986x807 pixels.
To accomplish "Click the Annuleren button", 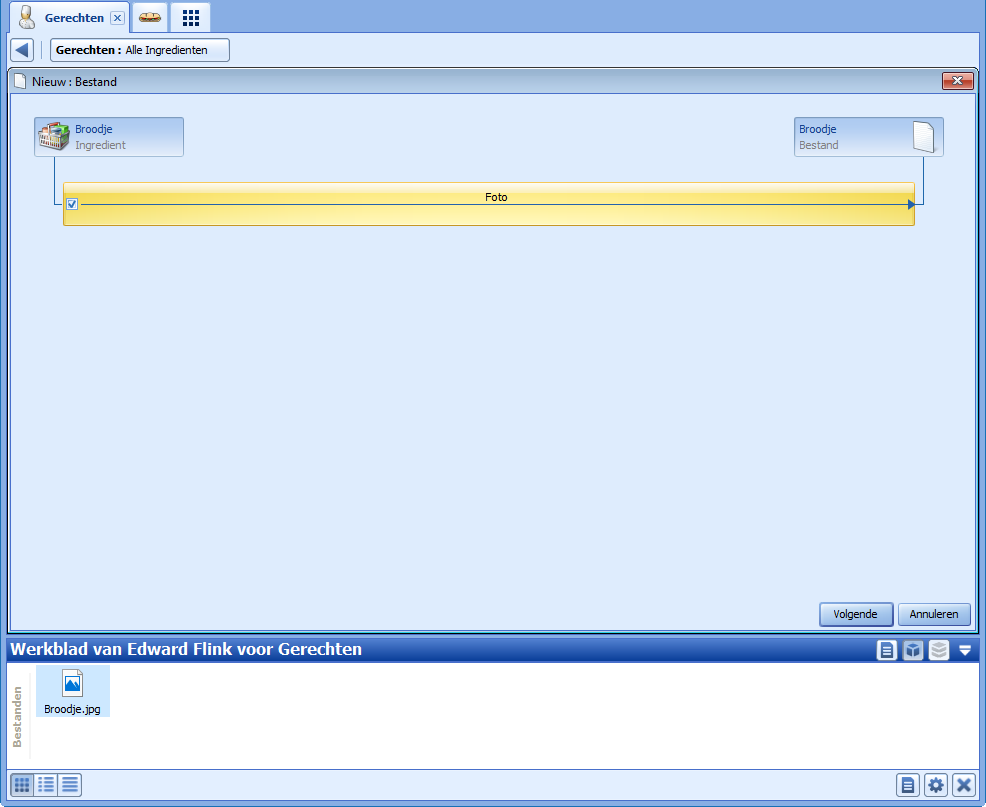I will click(x=934, y=614).
